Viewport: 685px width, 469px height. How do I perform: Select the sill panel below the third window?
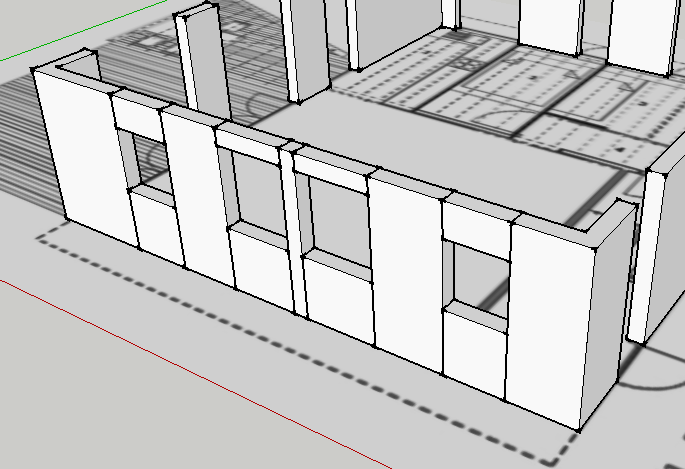tap(338, 300)
